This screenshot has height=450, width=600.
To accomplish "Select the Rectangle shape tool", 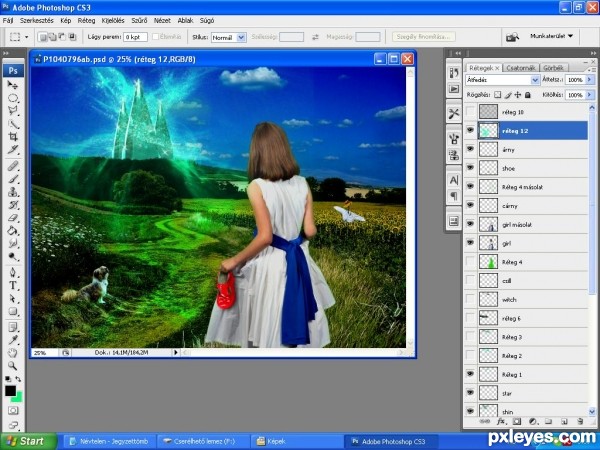I will click(13, 311).
